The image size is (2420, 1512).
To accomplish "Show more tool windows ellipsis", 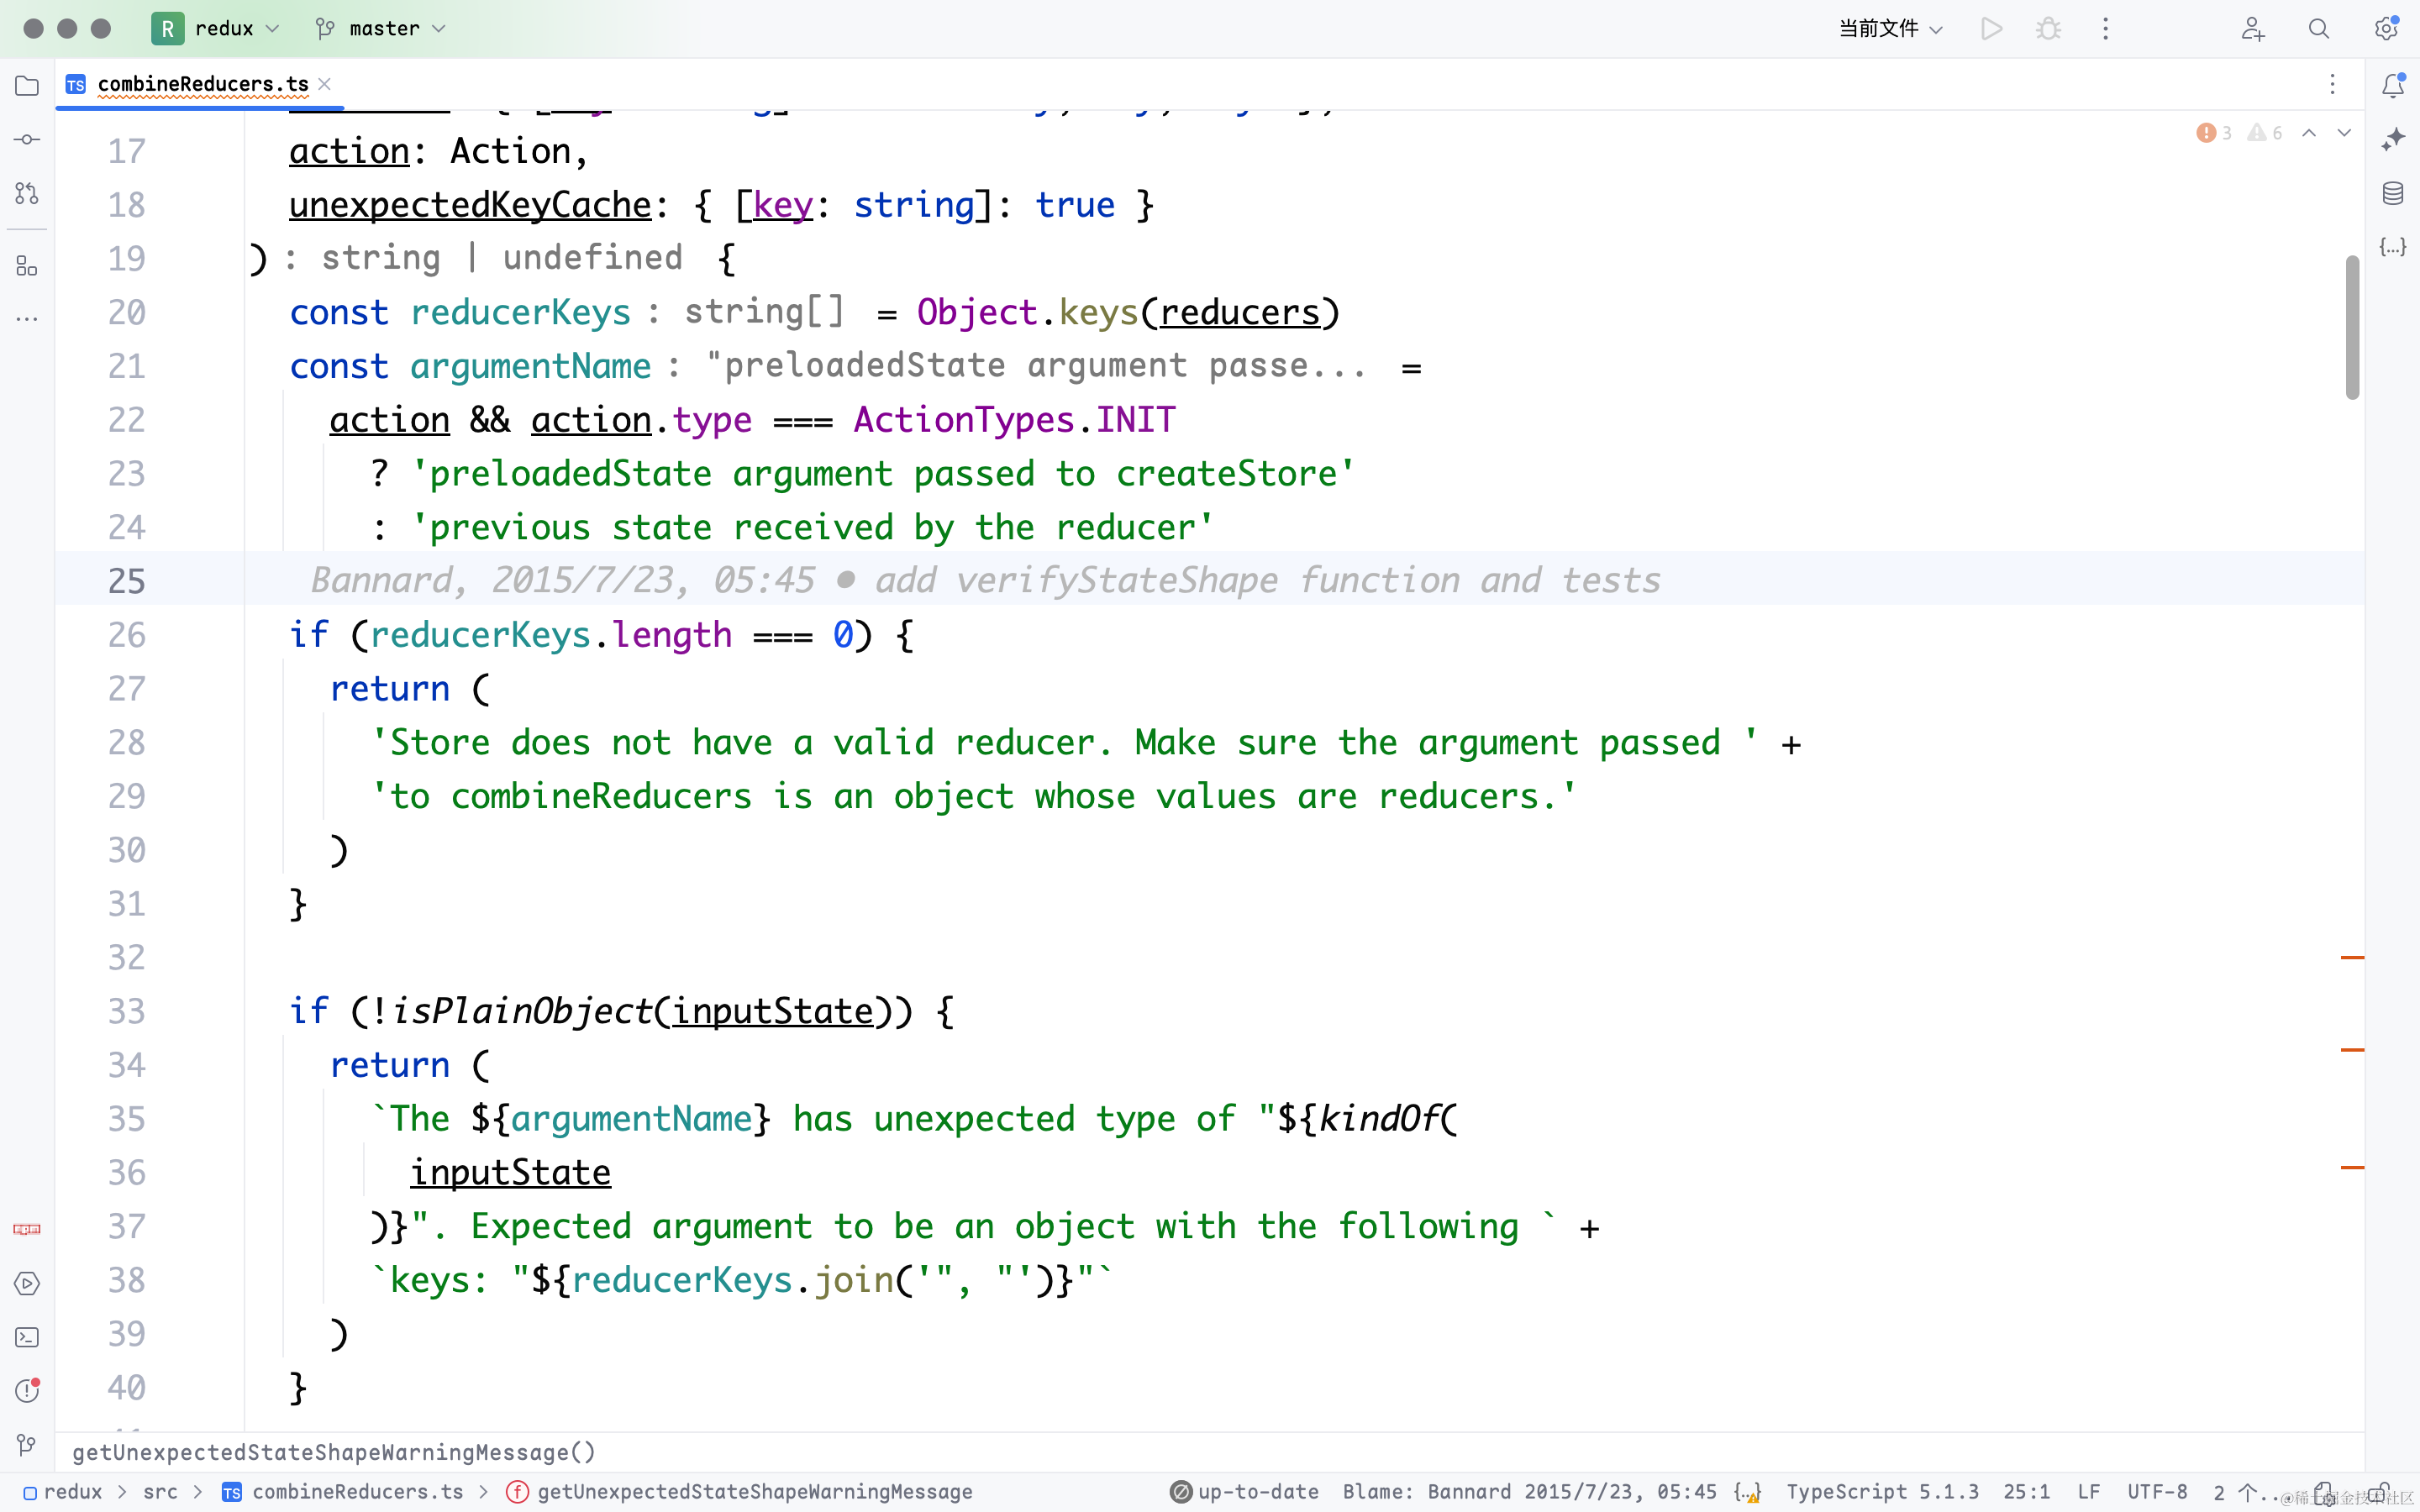I will point(27,320).
